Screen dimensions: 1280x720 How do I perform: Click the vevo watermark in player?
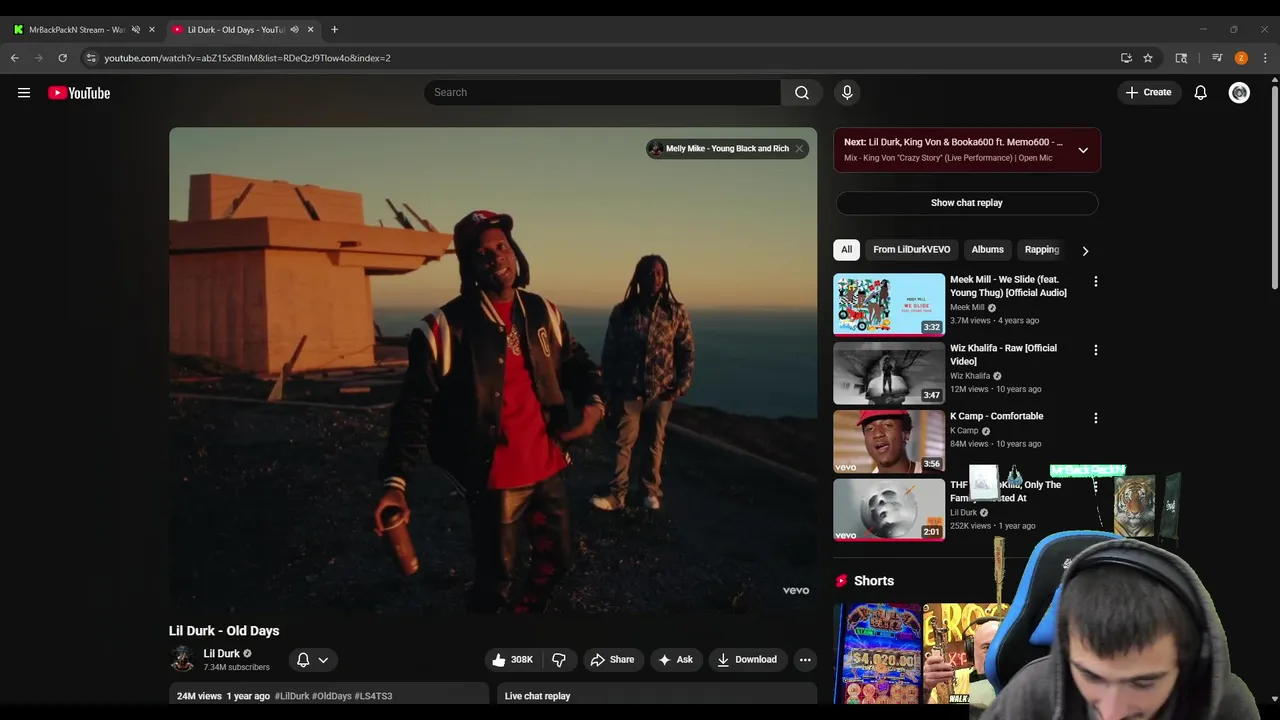tap(796, 590)
